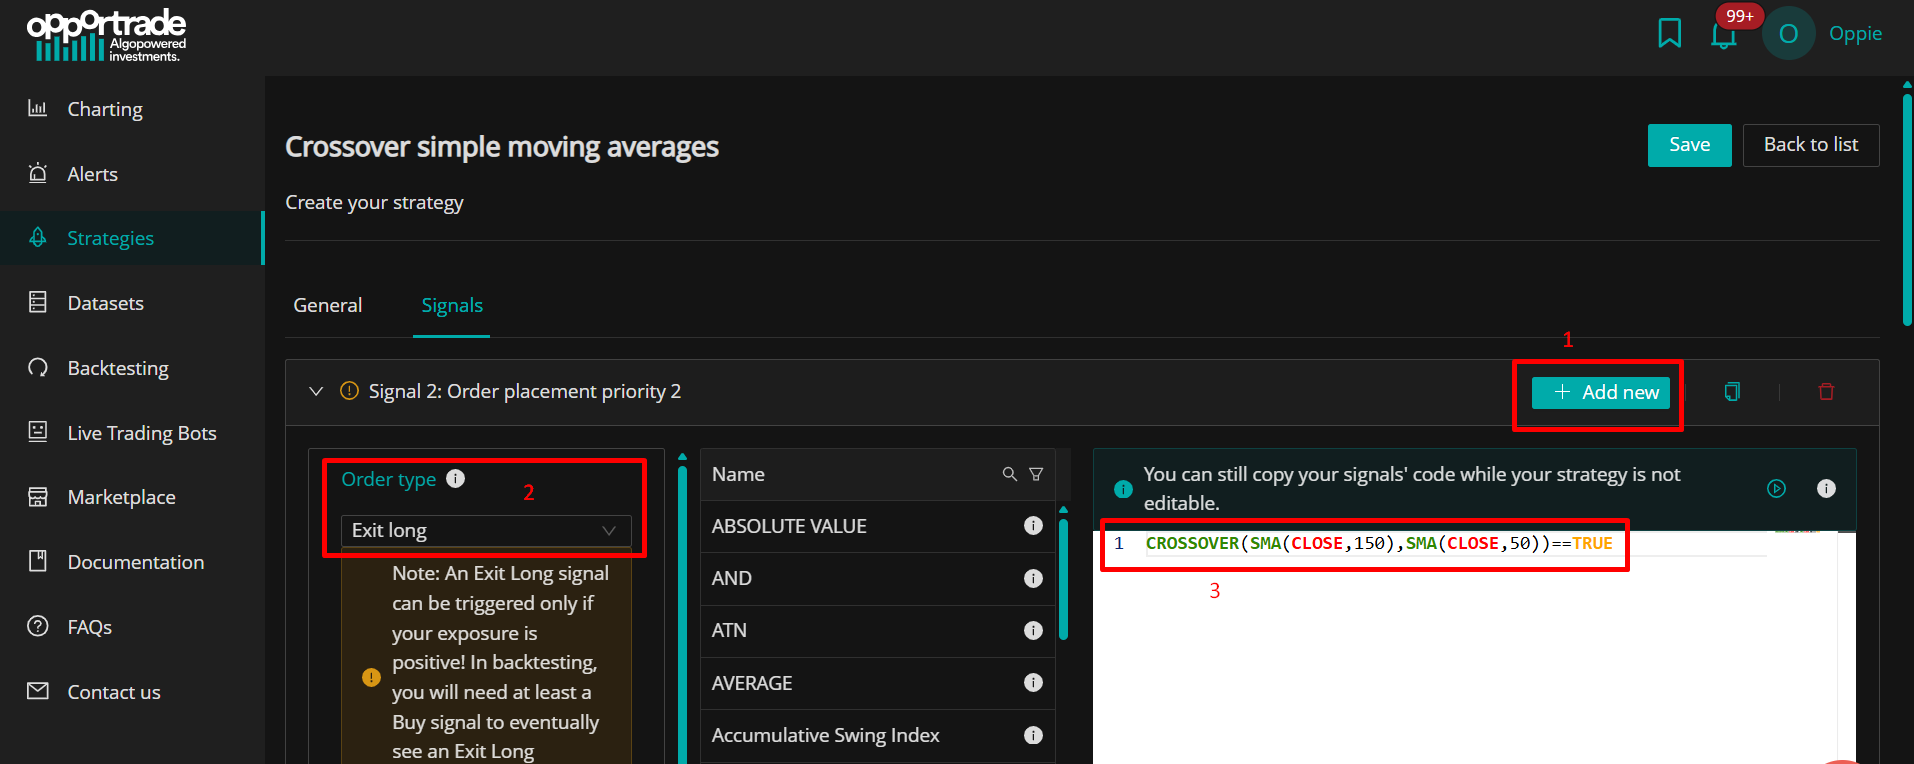
Task: Click info icon beside code editor play button
Action: (1826, 488)
